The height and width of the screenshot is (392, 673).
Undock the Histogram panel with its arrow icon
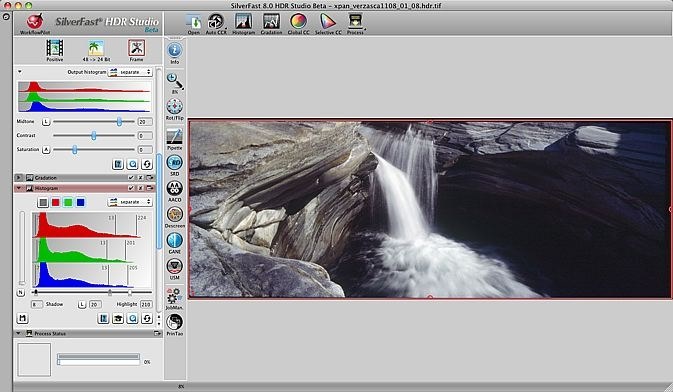point(150,188)
